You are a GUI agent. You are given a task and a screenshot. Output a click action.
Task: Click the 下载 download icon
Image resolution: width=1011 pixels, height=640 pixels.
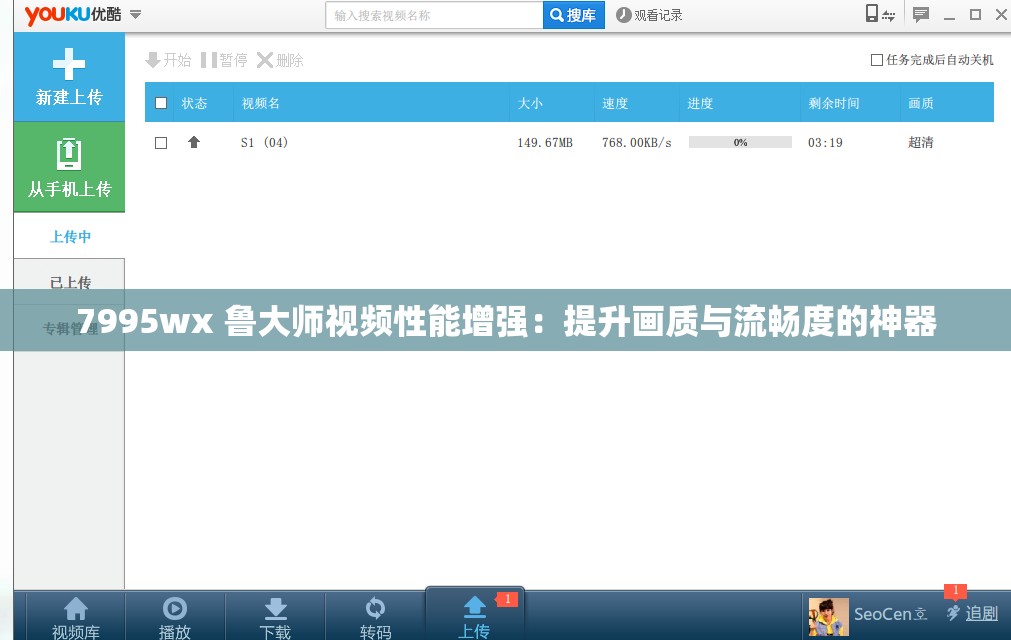(x=274, y=615)
